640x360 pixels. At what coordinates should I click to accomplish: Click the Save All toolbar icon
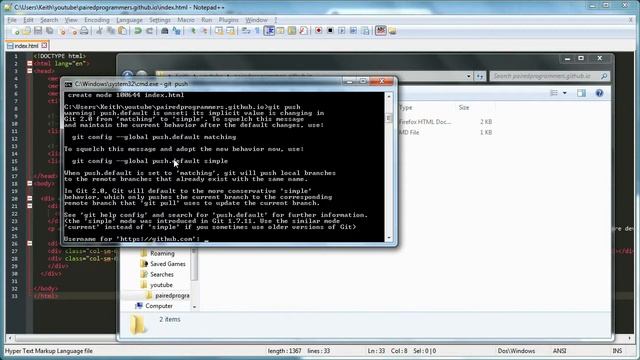pyautogui.click(x=49, y=31)
